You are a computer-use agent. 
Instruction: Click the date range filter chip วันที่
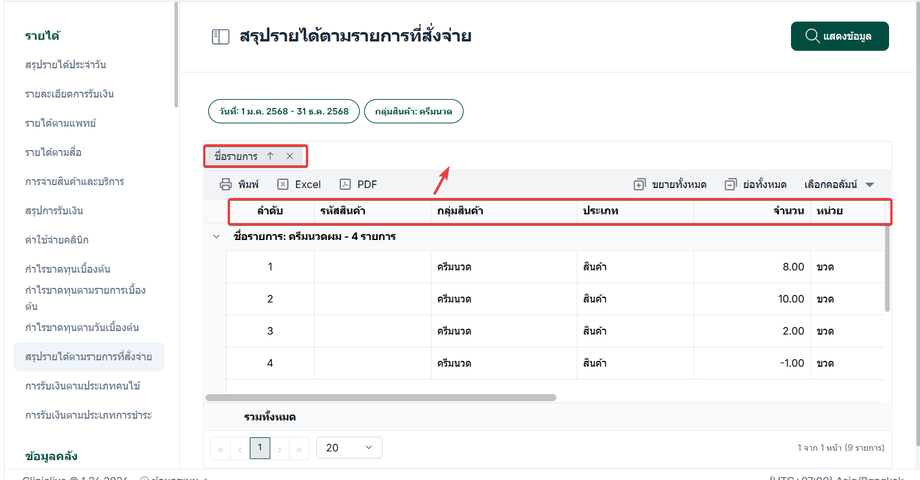point(284,111)
